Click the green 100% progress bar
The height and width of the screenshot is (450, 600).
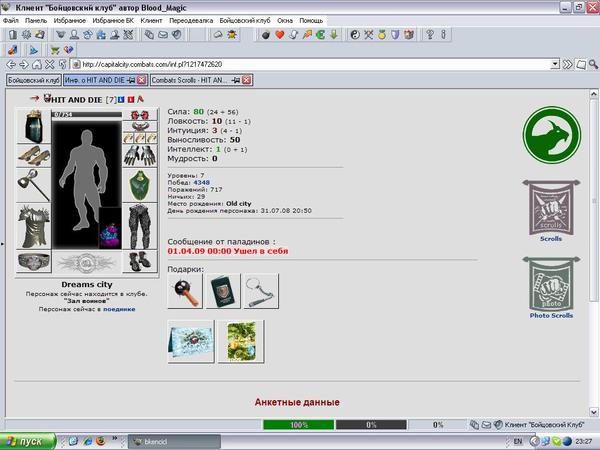(298, 425)
